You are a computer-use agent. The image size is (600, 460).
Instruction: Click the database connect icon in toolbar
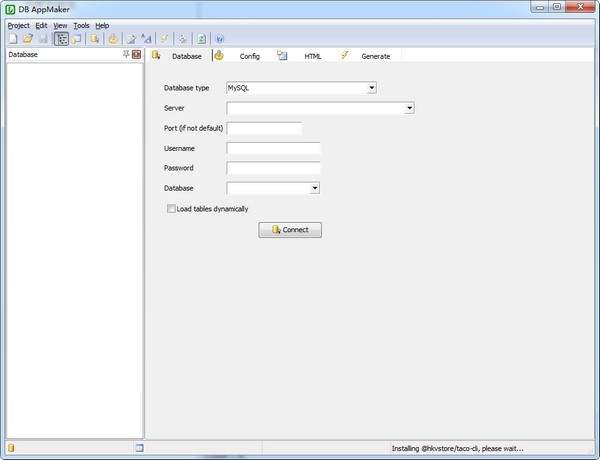[x=95, y=39]
